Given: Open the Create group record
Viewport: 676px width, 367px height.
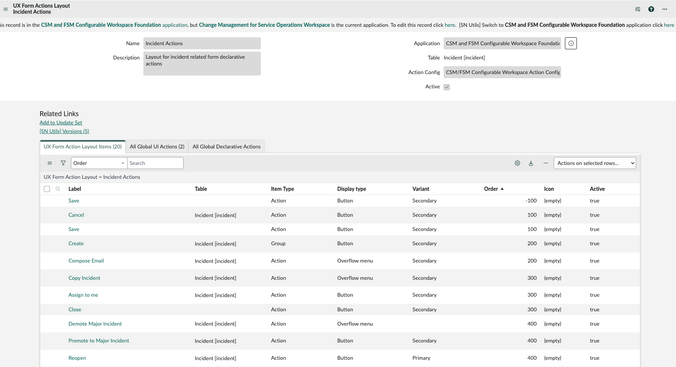Looking at the screenshot, I should pos(76,244).
